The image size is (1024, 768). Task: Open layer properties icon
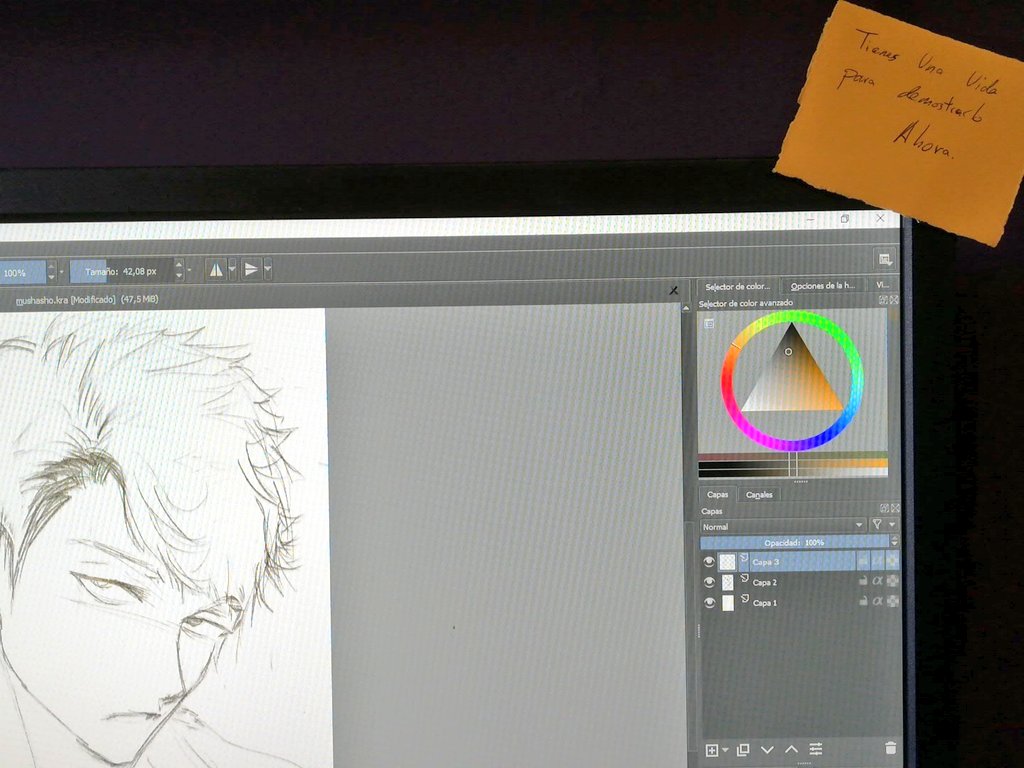tap(816, 749)
